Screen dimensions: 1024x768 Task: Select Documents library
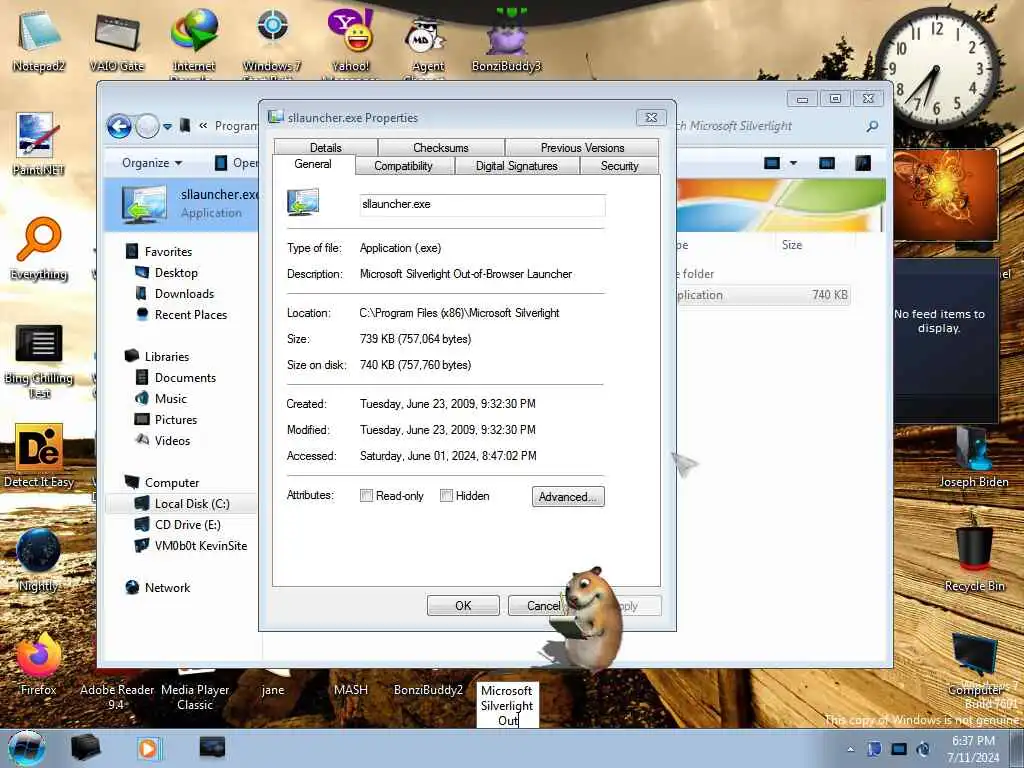(185, 377)
